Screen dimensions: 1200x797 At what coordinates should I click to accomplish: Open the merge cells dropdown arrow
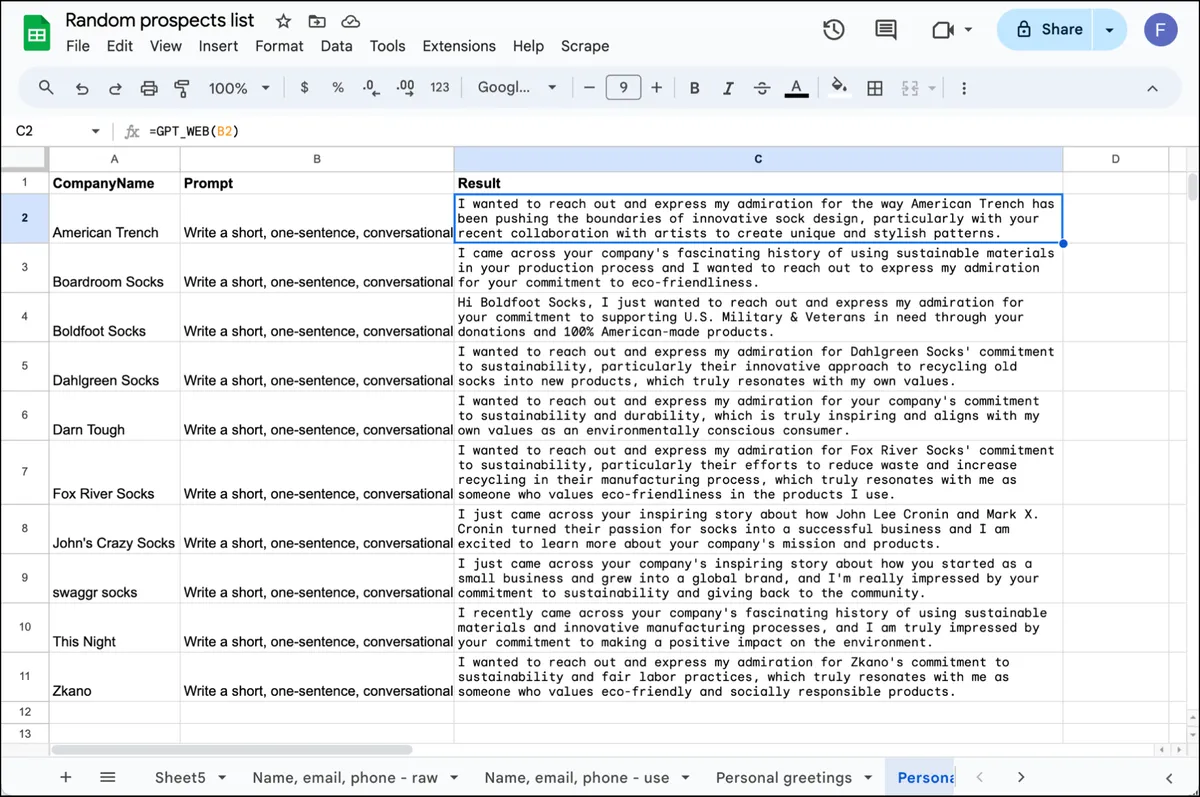click(x=932, y=88)
